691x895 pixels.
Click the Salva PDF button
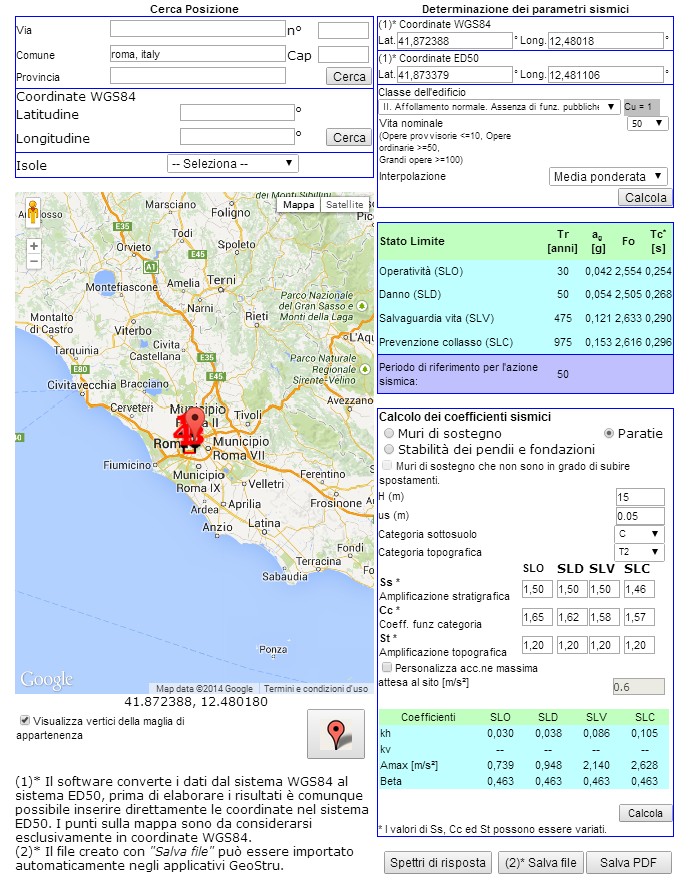click(x=628, y=862)
